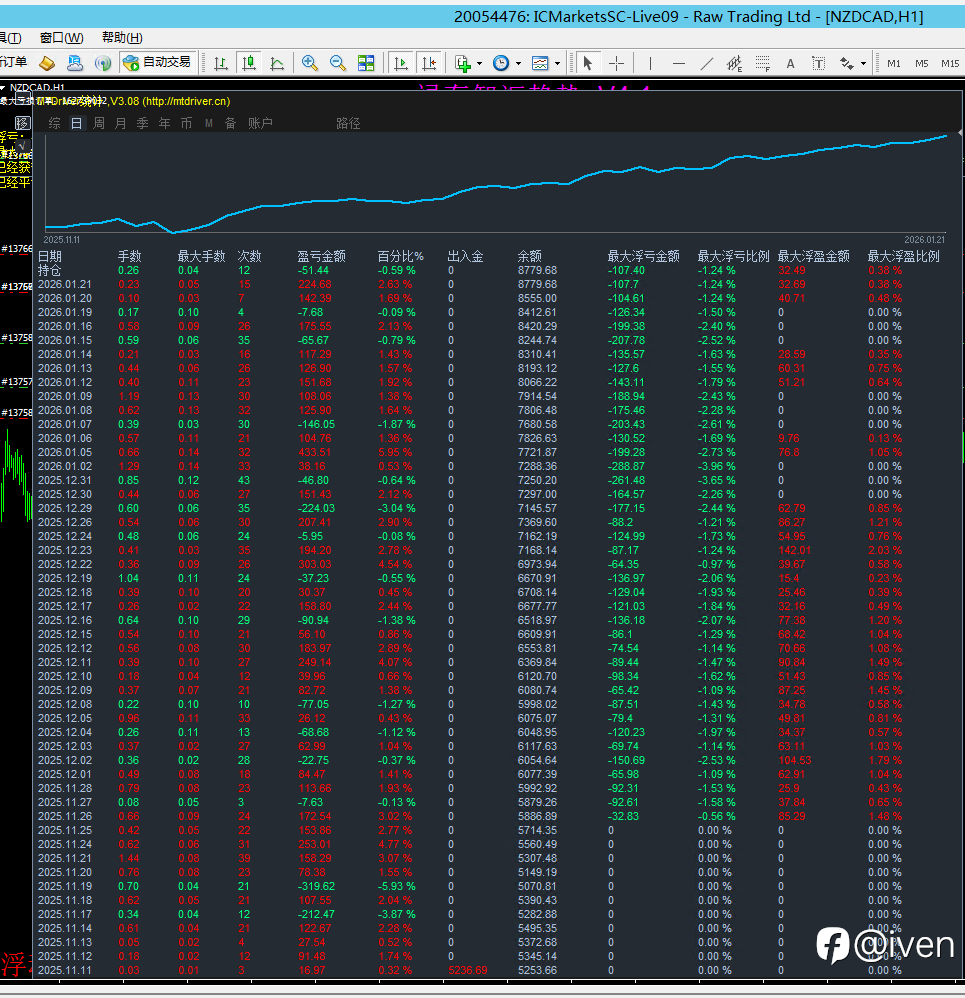The image size is (965, 998).
Task: Switch chart to bar chart mode
Action: (x=221, y=63)
